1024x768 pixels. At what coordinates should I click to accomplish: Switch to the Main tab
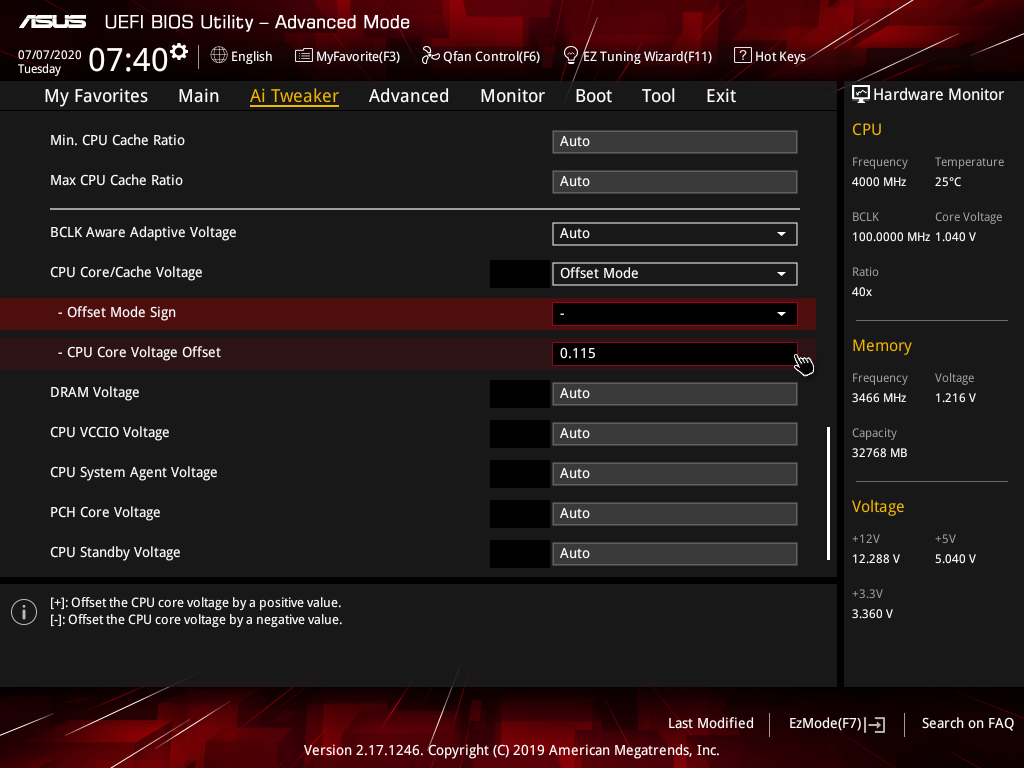[x=199, y=96]
